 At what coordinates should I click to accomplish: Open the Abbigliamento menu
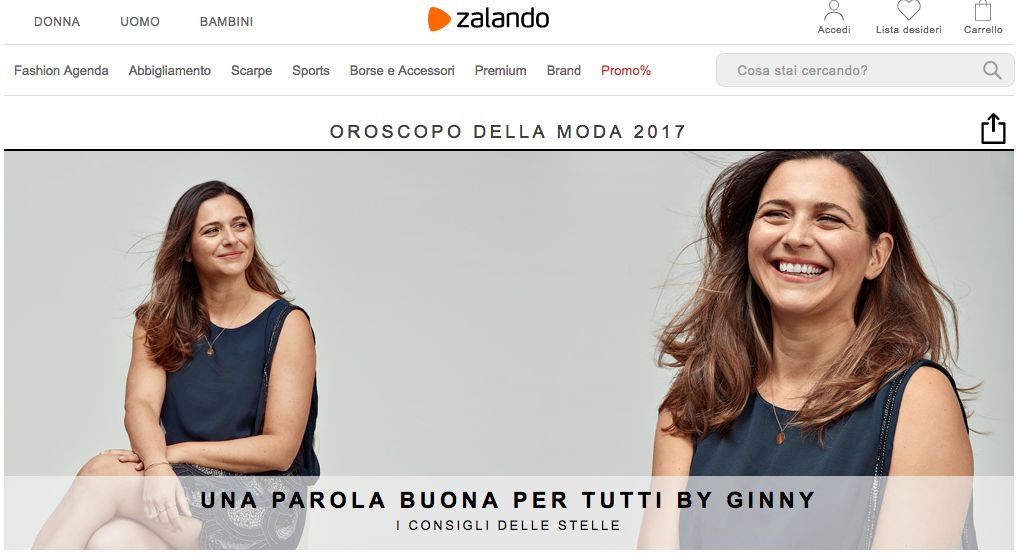point(169,70)
